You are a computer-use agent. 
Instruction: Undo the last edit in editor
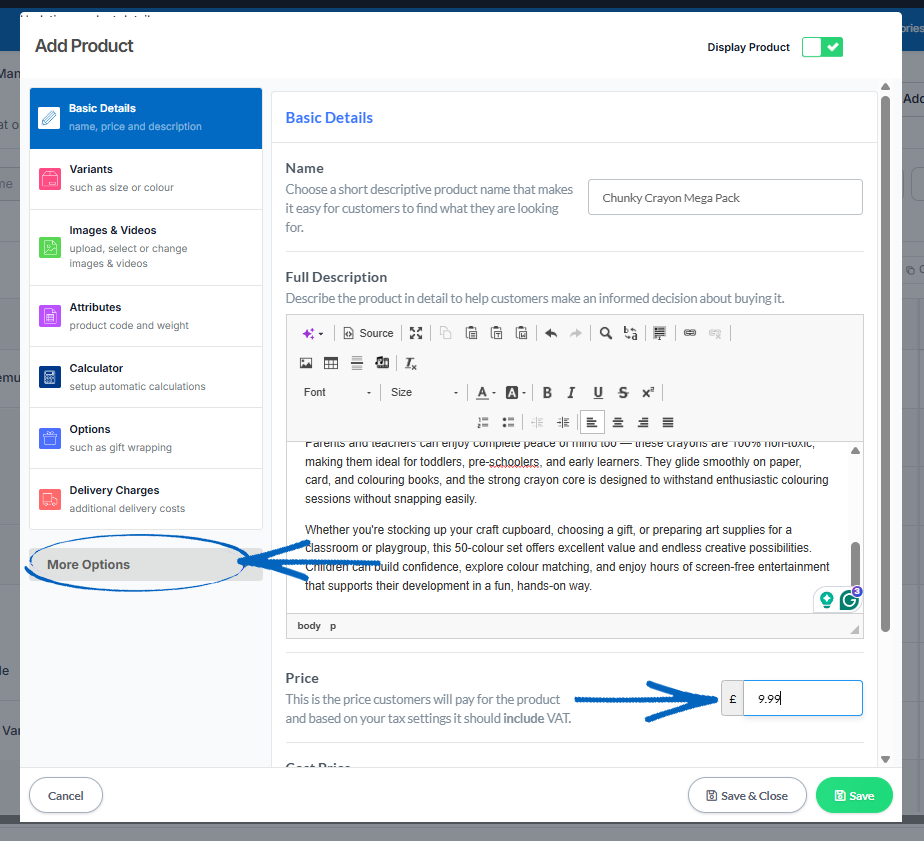[x=551, y=333]
